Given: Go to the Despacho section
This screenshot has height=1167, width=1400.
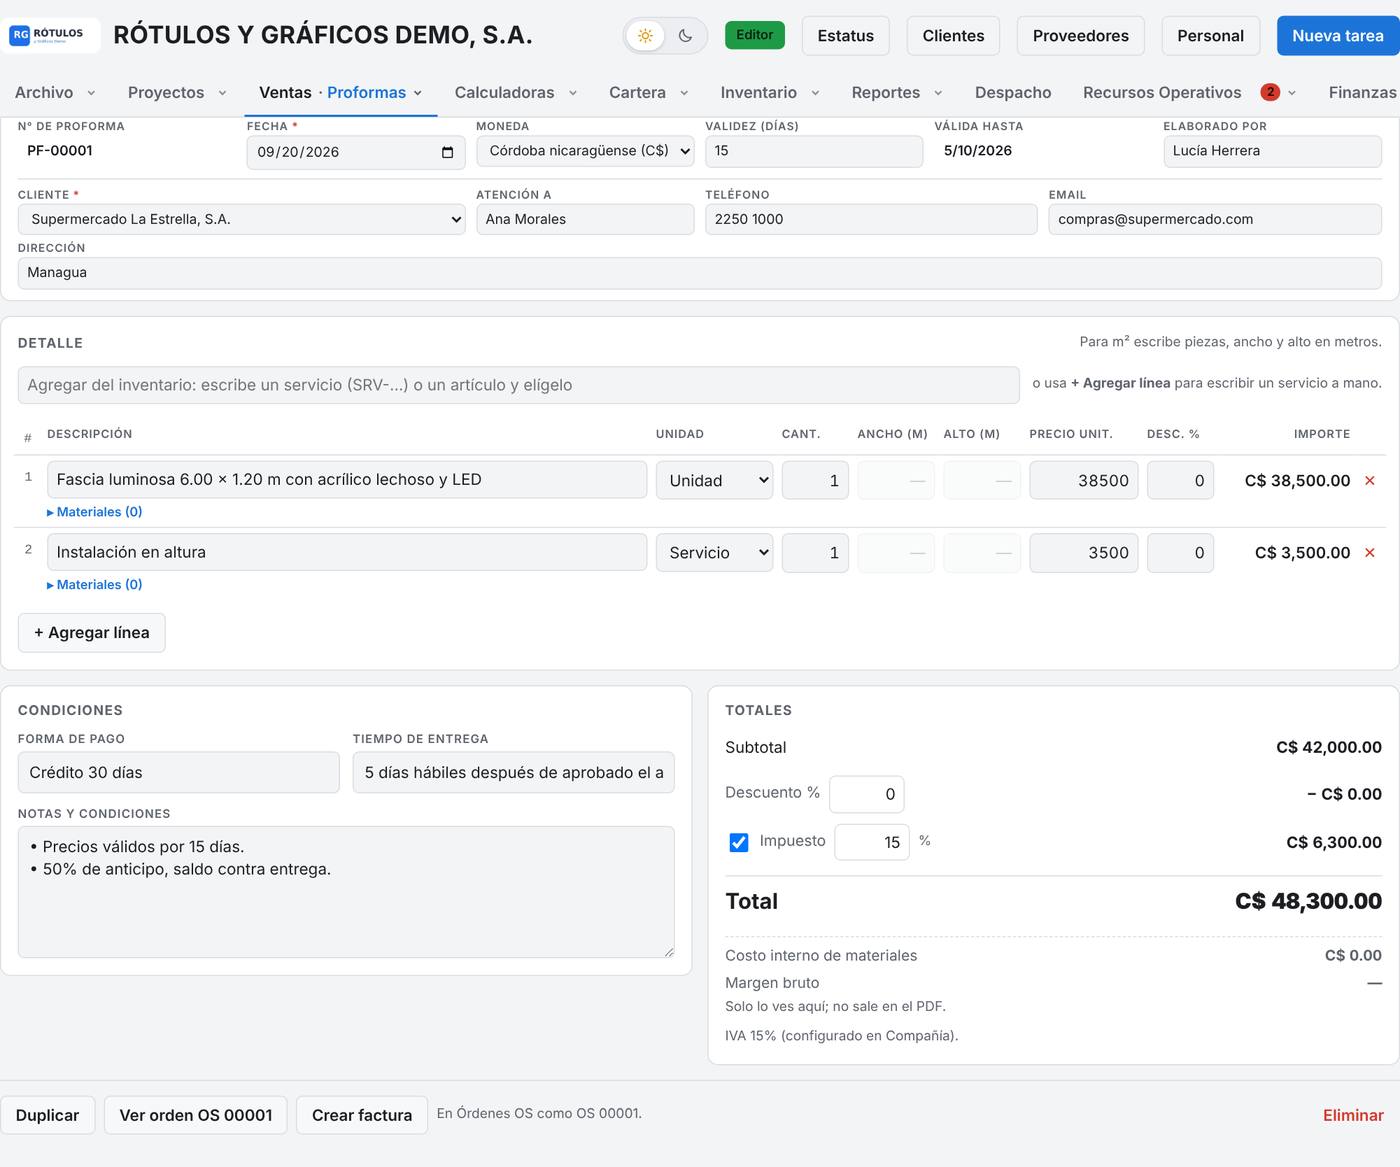Looking at the screenshot, I should 1013,92.
